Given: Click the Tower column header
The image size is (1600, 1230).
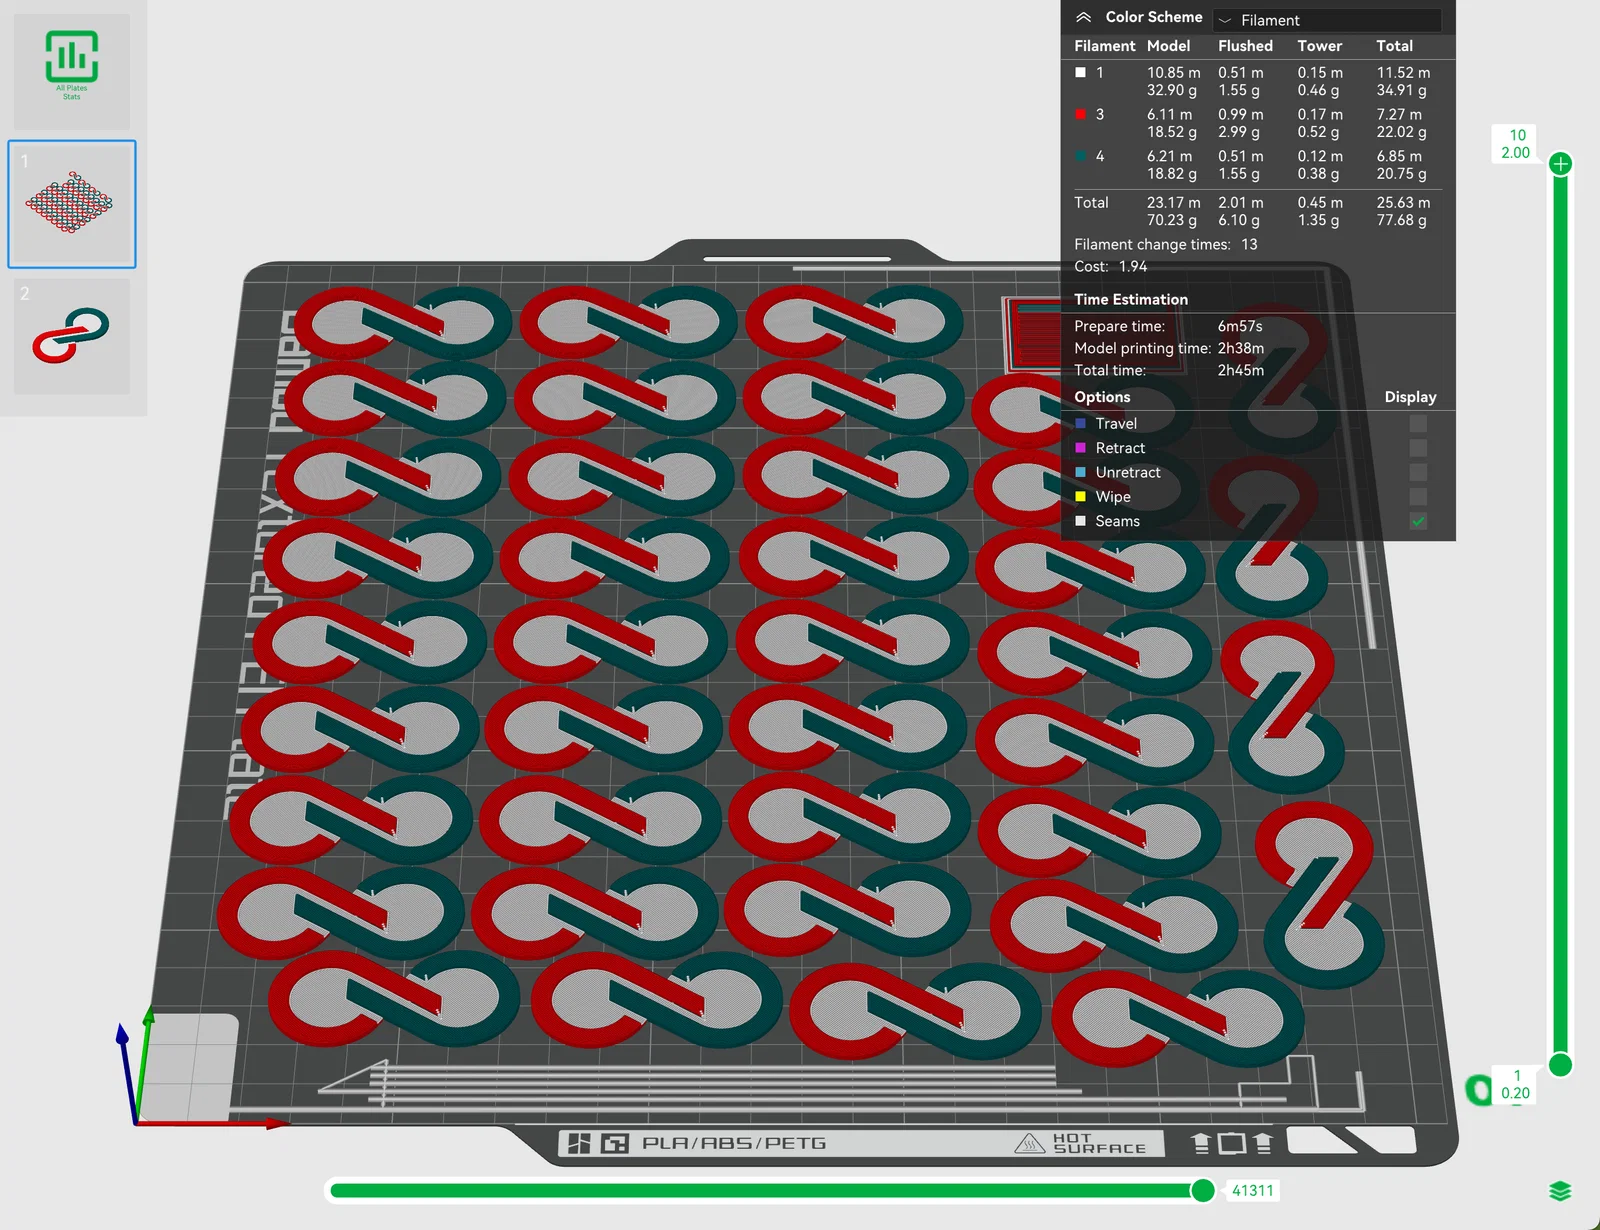Looking at the screenshot, I should click(1320, 46).
